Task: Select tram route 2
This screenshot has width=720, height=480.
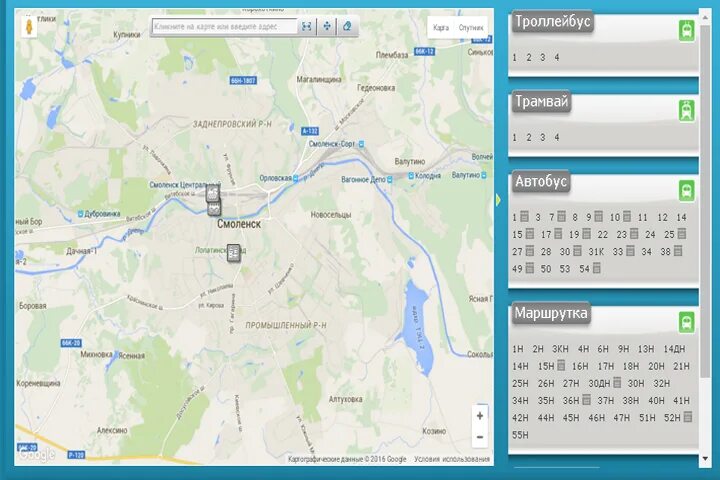Action: (x=529, y=137)
